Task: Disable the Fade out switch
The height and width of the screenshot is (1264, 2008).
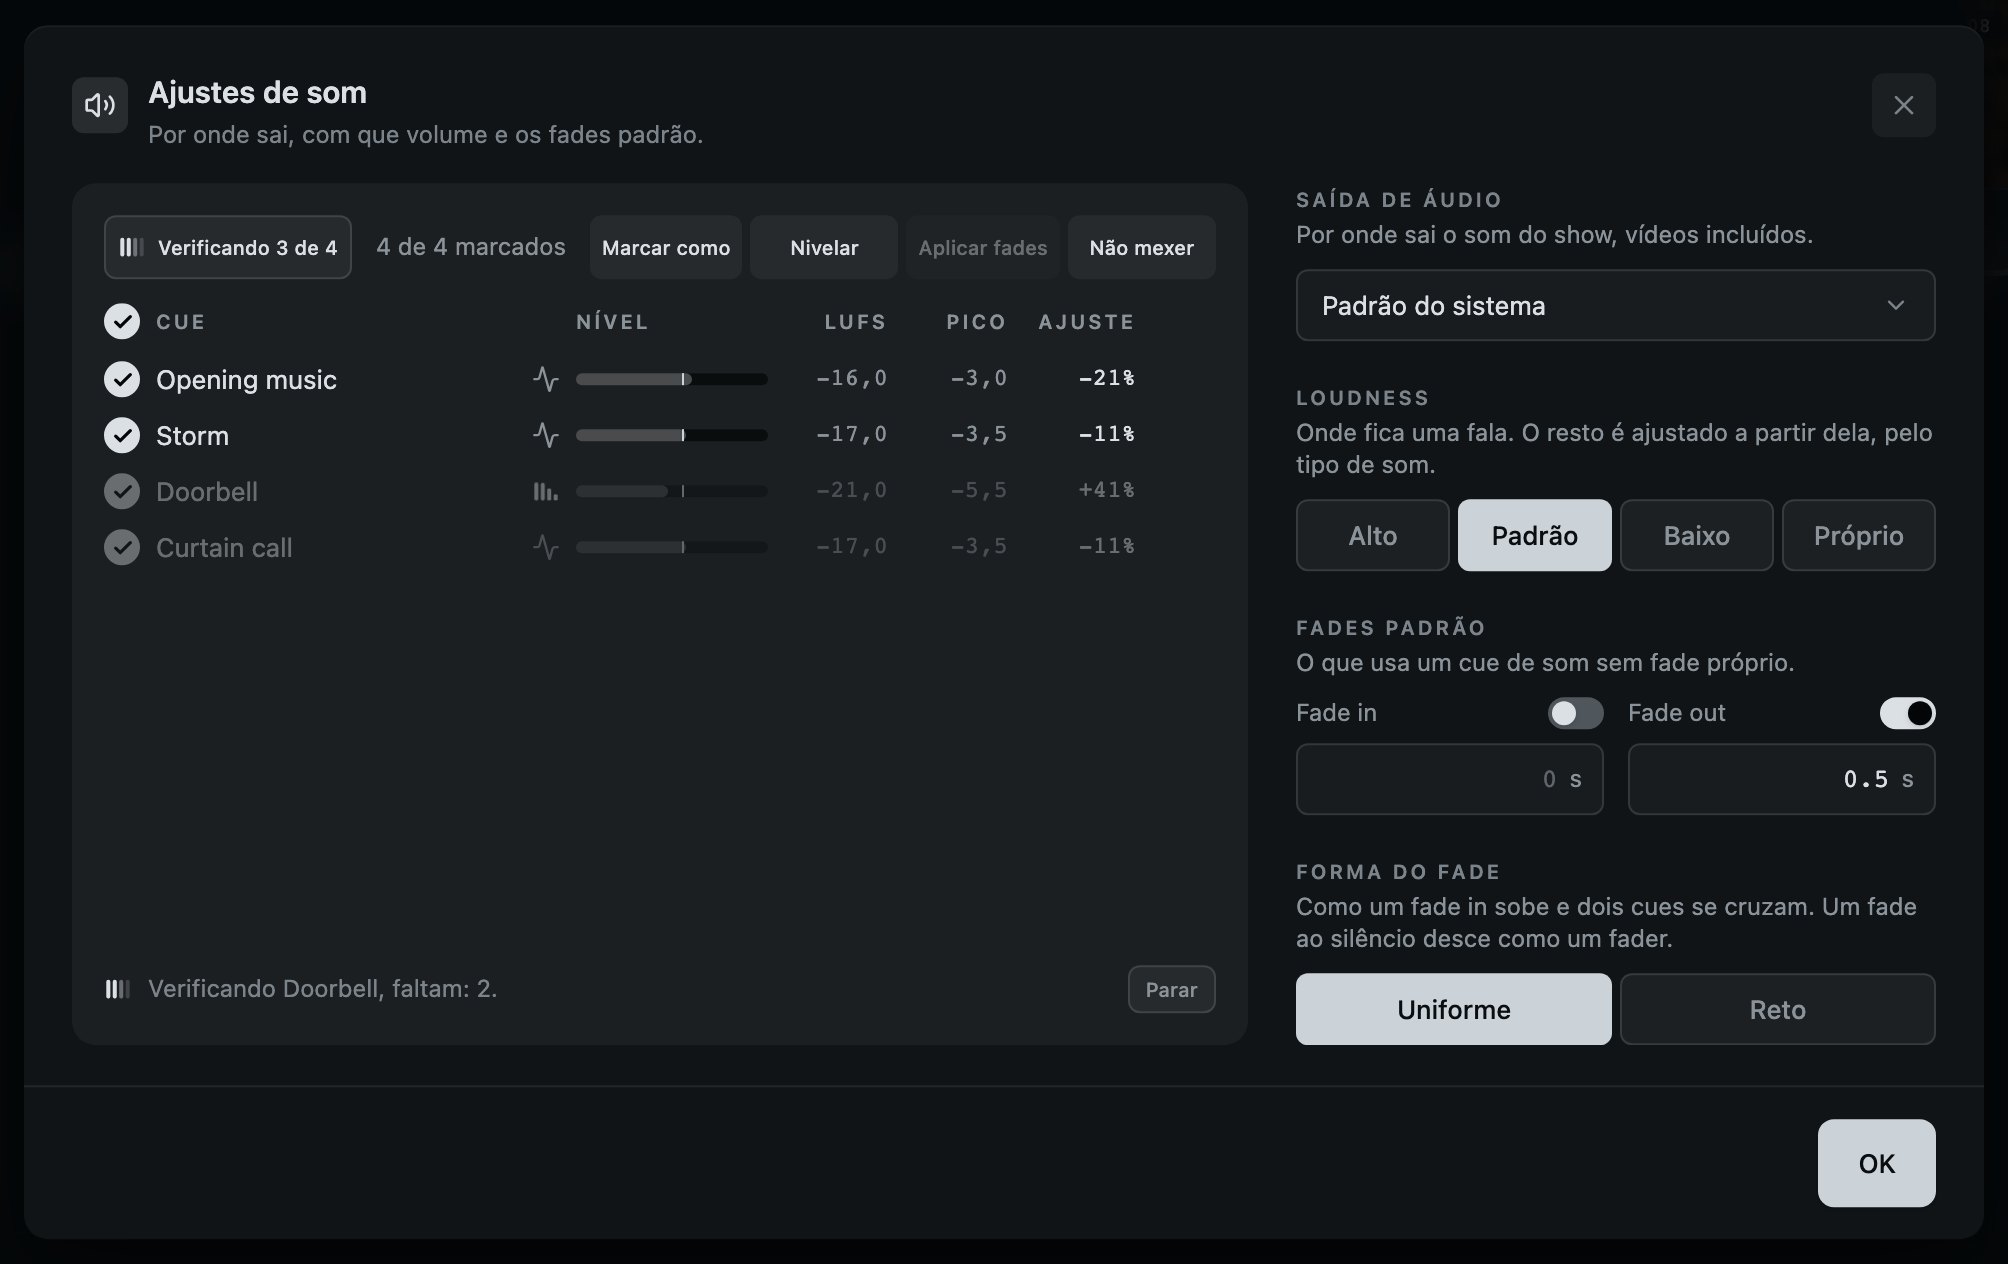Action: [1907, 713]
